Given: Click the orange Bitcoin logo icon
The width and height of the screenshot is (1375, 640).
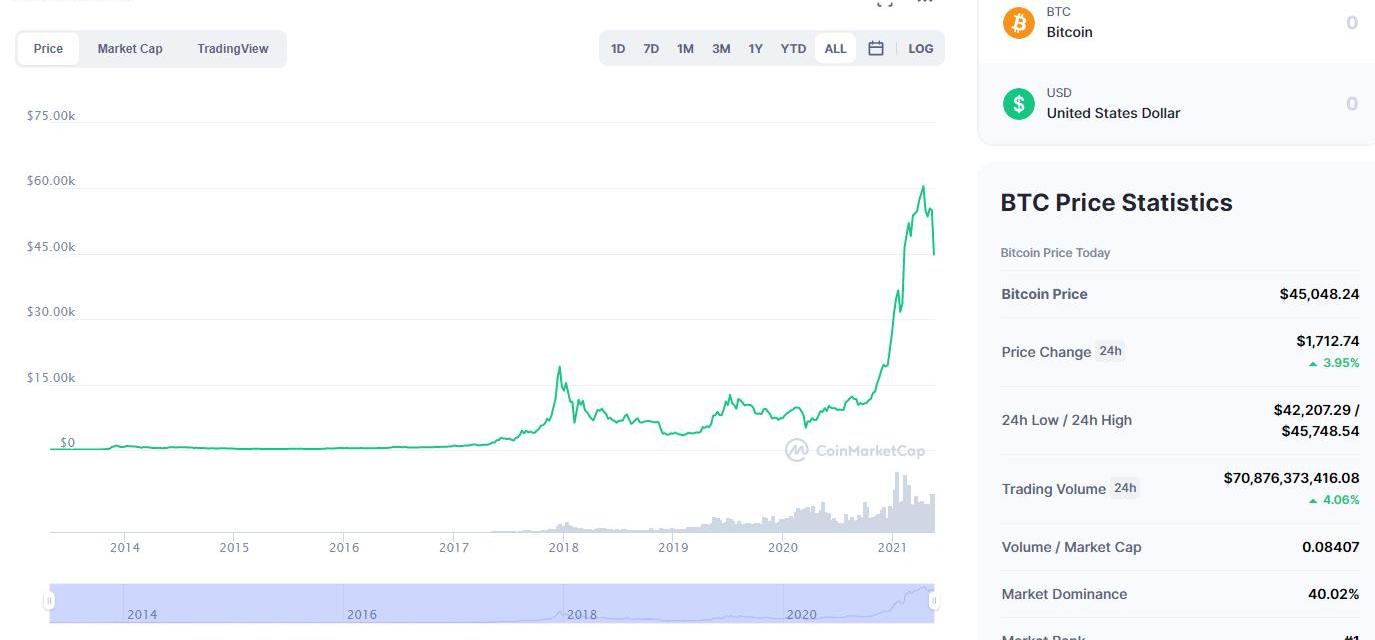Looking at the screenshot, I should pos(1018,23).
